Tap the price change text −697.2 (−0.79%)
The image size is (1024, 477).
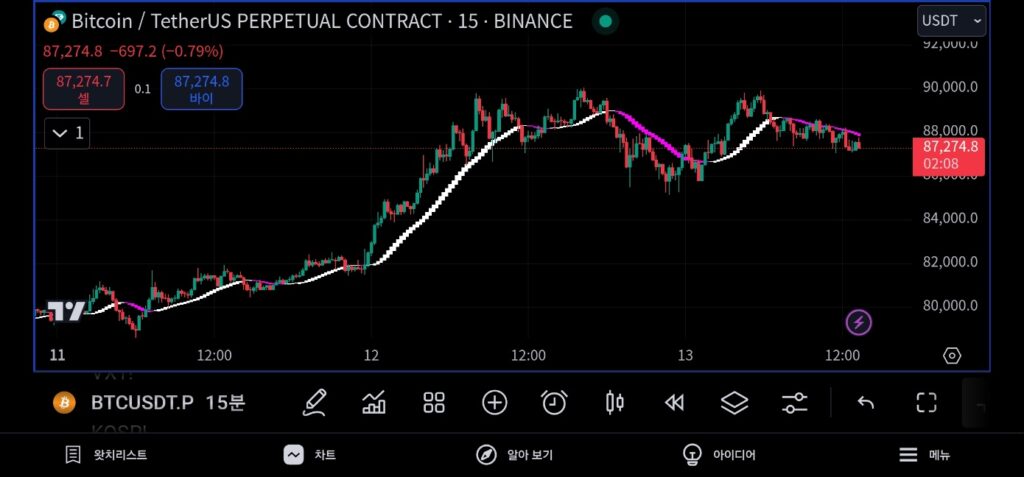pyautogui.click(x=167, y=51)
